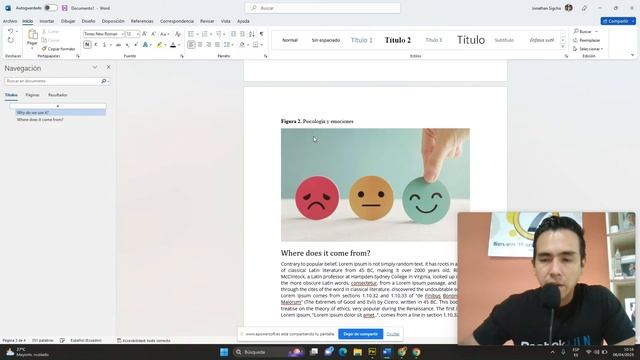This screenshot has width=640, height=360.
Task: Expand the bullet list dropdown
Action: point(198,34)
